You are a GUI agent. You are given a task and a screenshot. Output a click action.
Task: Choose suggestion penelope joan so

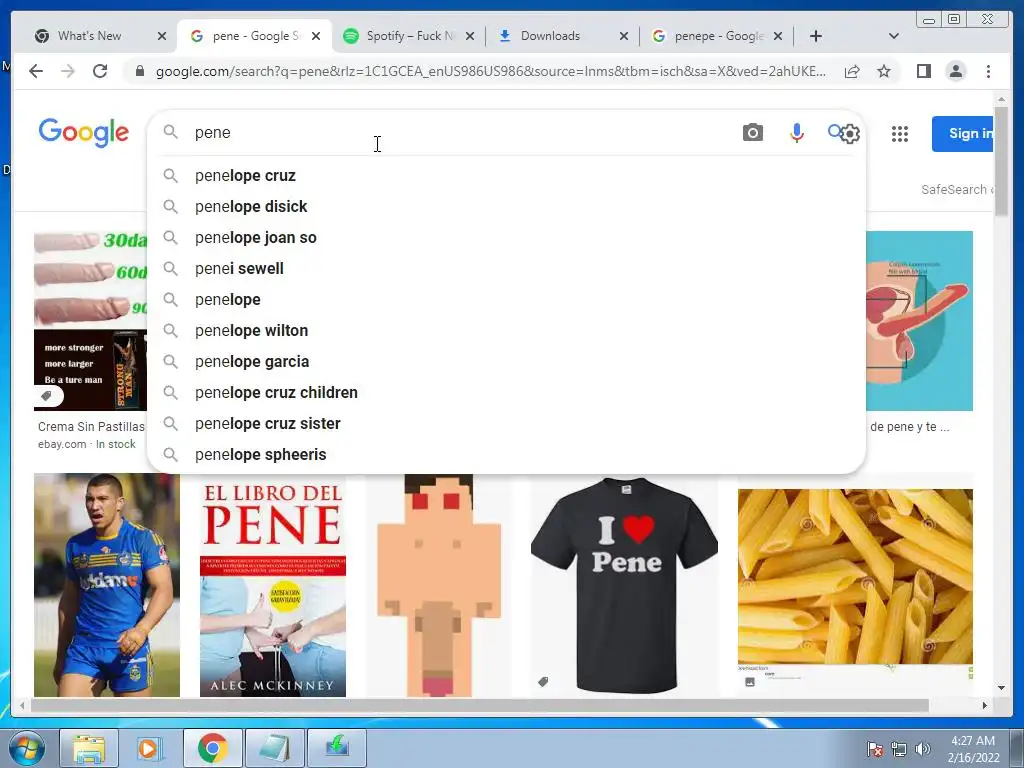point(506,238)
